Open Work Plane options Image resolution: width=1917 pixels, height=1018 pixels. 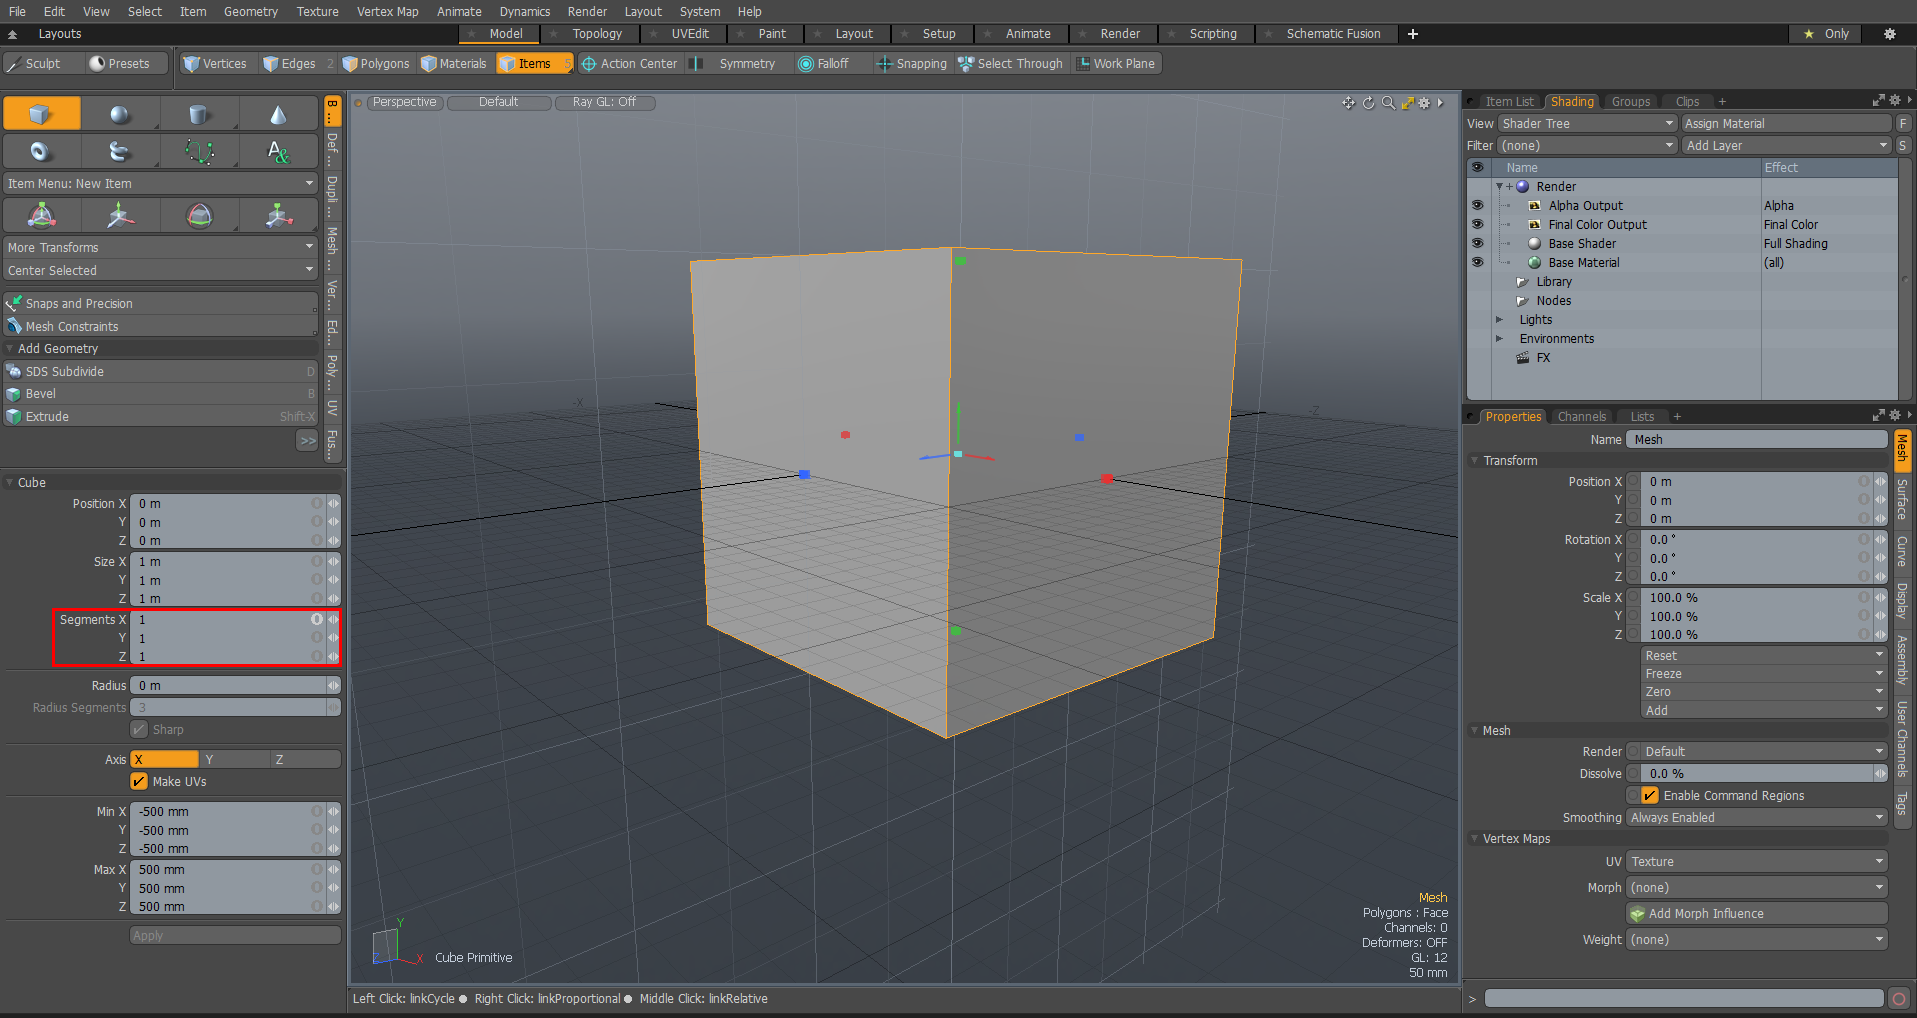click(1116, 63)
